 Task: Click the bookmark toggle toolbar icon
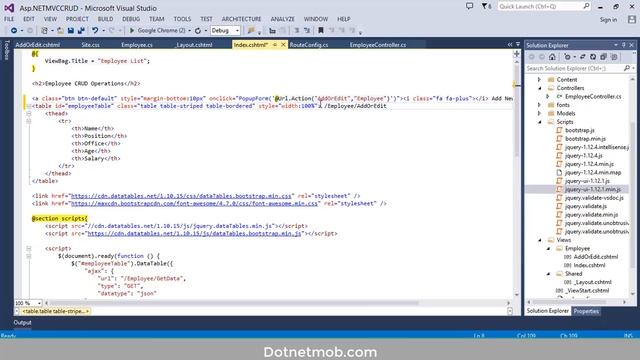pyautogui.click(x=321, y=31)
